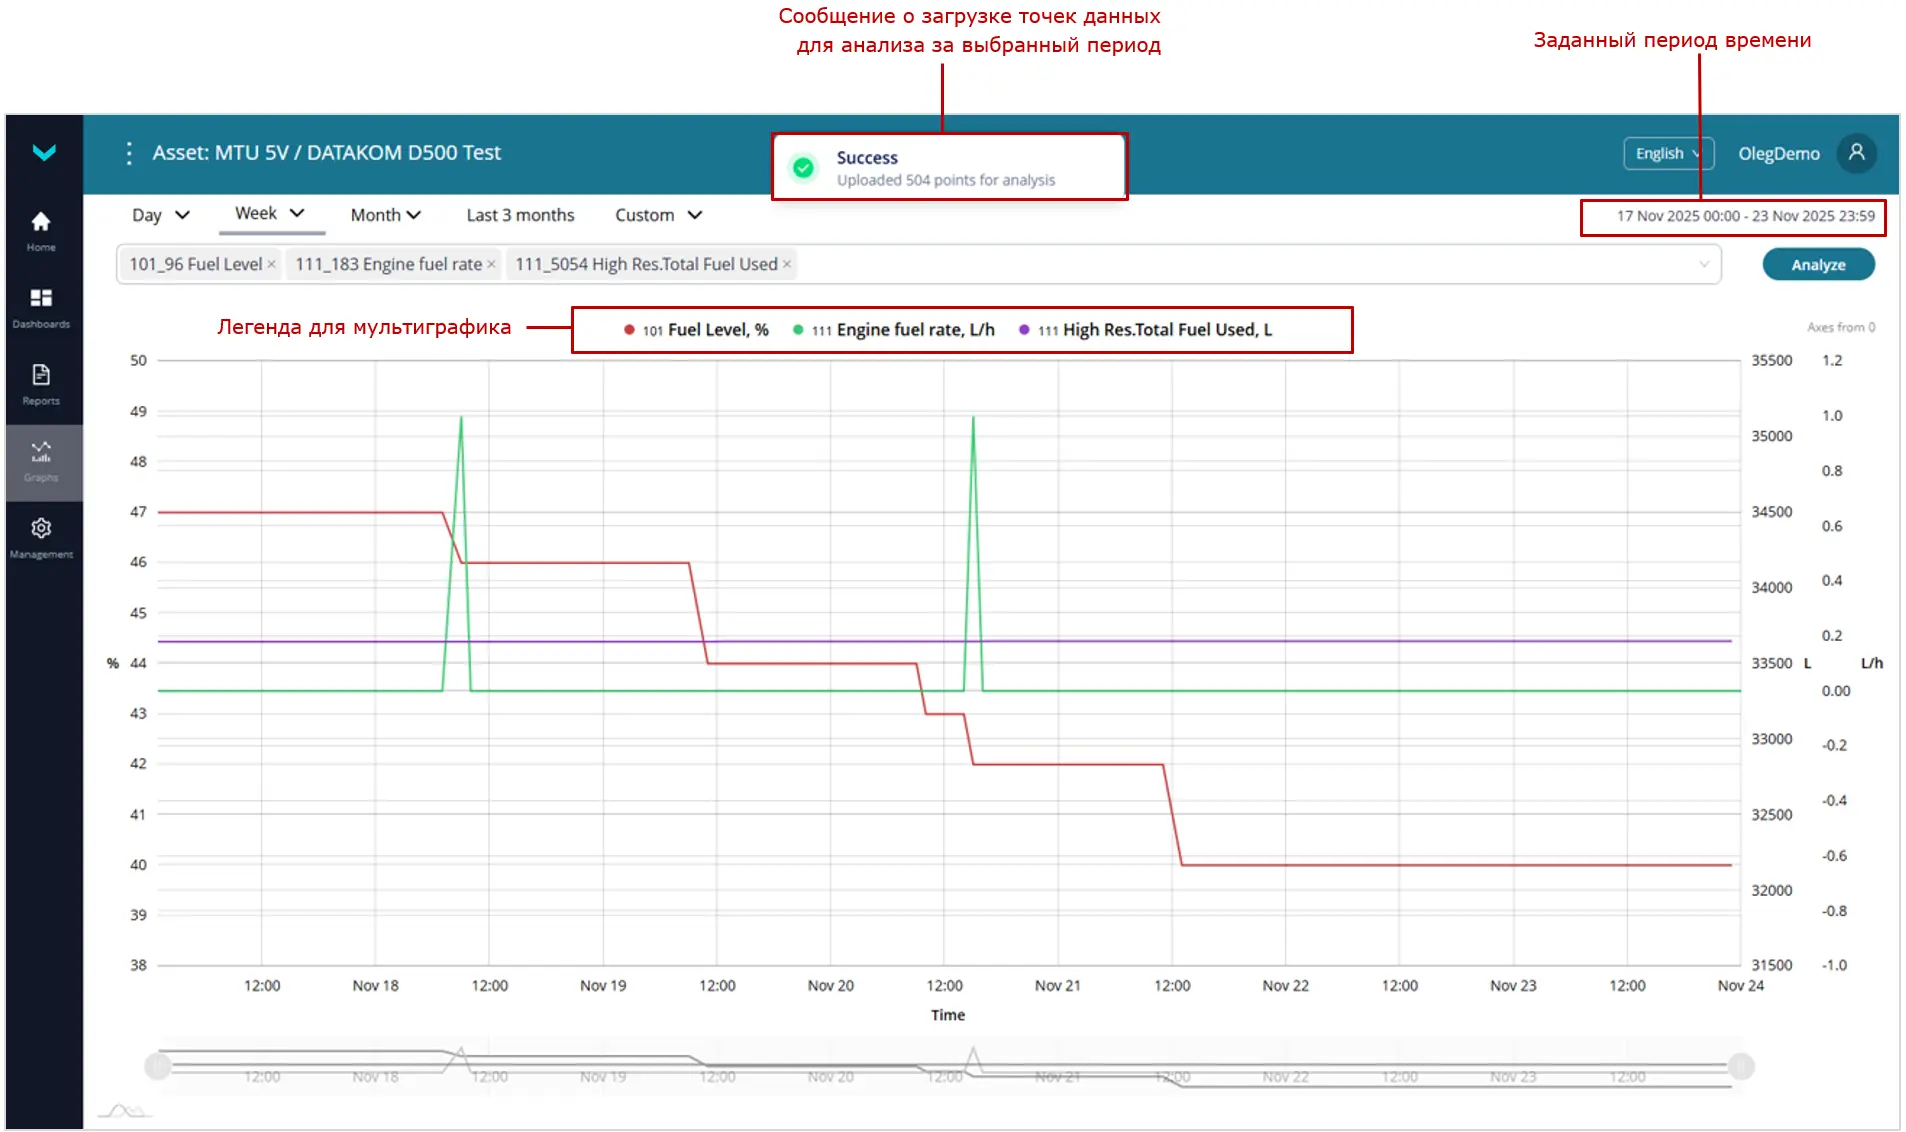Toggle the Axes from 0 option
This screenshot has height=1132, width=1906.
[1840, 327]
